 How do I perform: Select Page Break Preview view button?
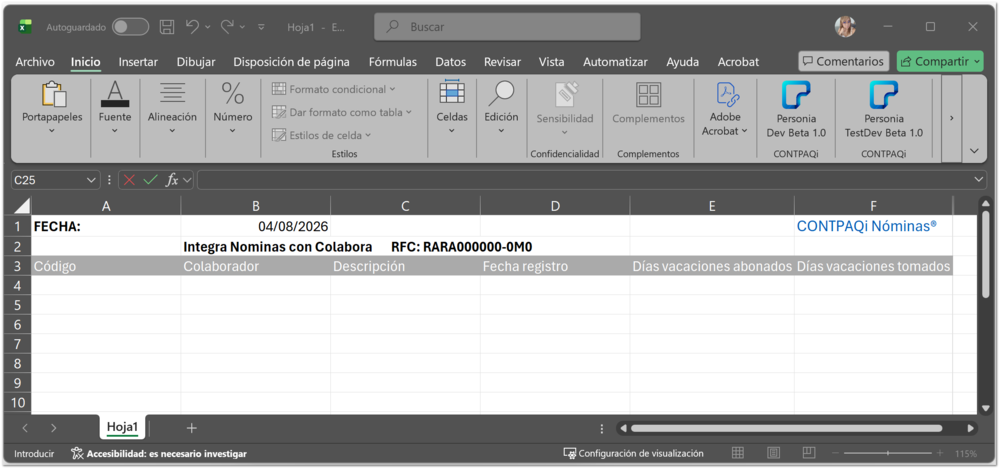click(x=809, y=453)
